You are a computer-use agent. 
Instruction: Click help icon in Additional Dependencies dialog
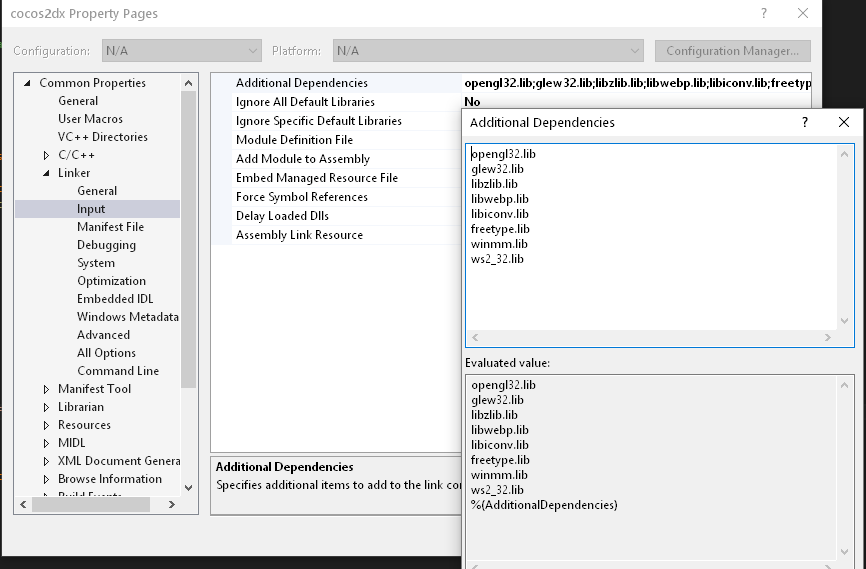805,122
